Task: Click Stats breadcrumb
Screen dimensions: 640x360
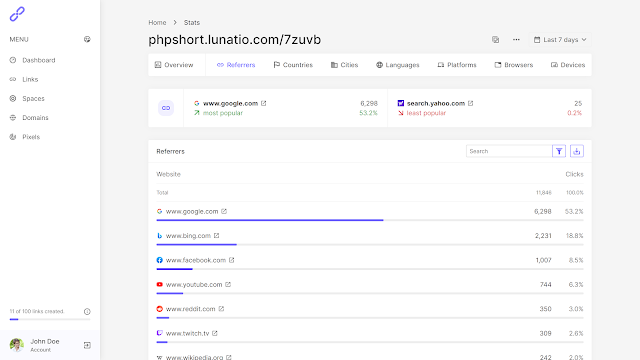Action: (192, 22)
